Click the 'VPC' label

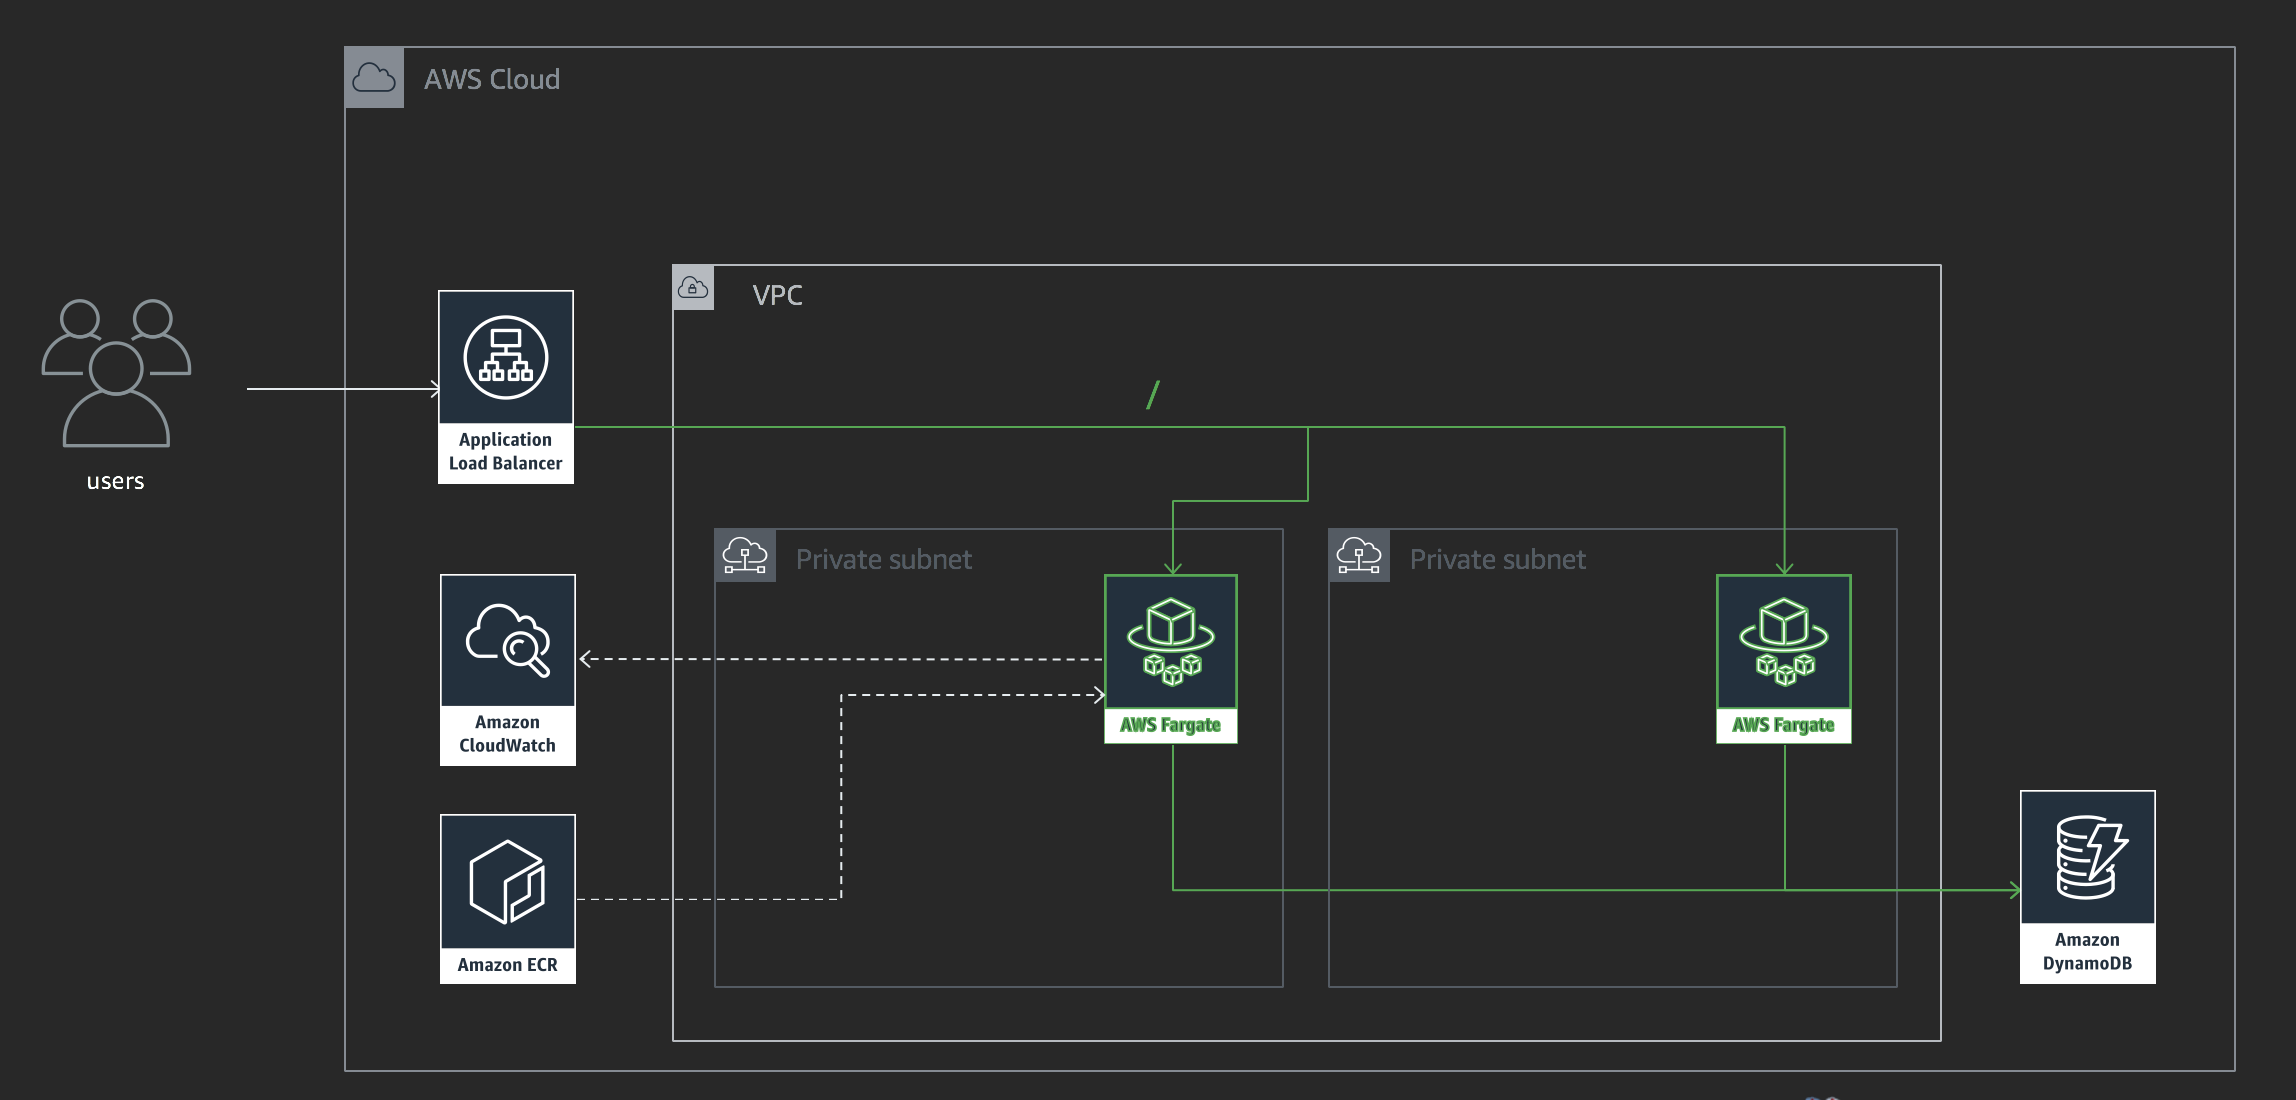[778, 296]
